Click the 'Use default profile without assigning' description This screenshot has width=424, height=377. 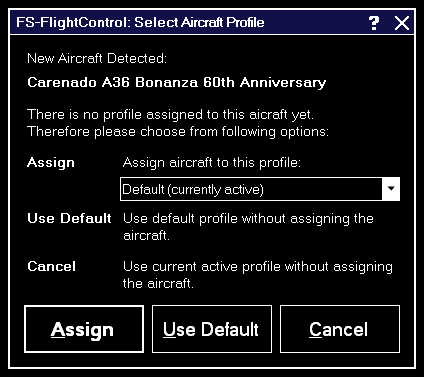248,219
